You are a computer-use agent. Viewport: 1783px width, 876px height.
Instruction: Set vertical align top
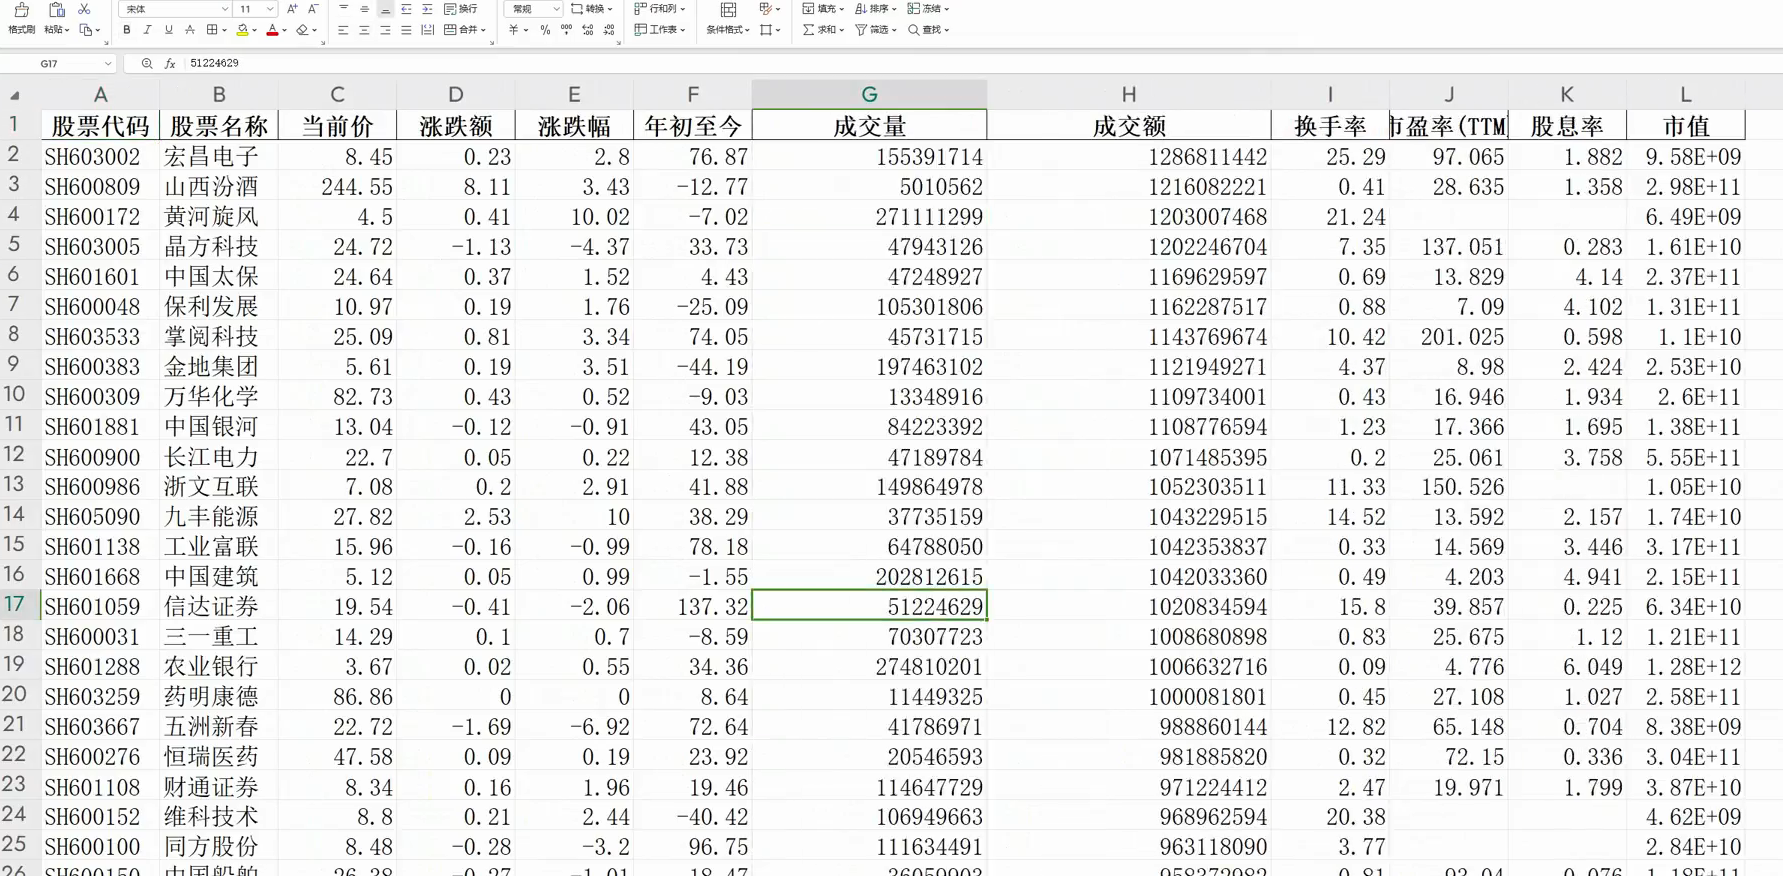343,9
